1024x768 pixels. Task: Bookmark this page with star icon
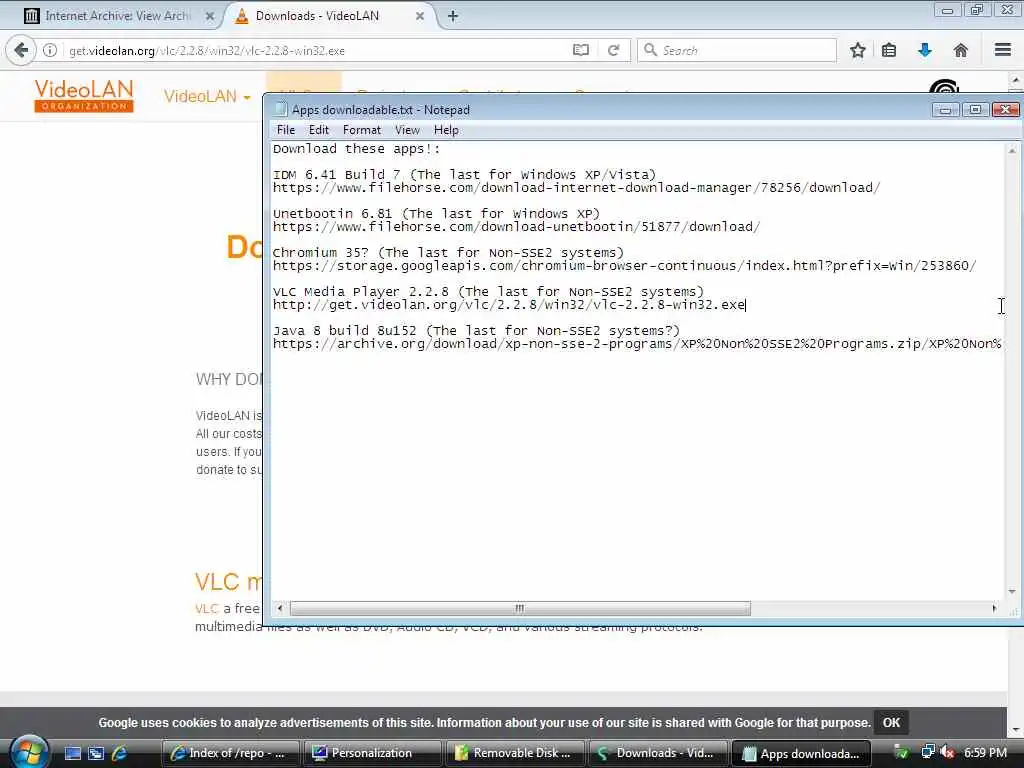tap(857, 50)
